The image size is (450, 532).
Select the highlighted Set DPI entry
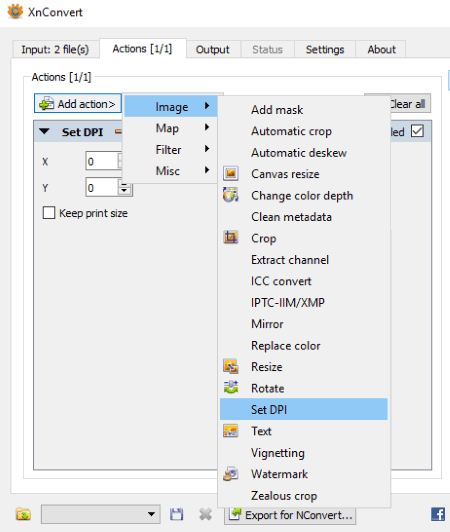coord(304,409)
